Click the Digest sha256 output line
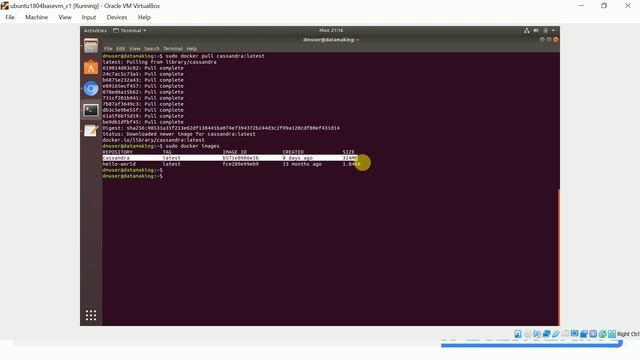Viewport: 640px width, 360px height. [x=221, y=128]
